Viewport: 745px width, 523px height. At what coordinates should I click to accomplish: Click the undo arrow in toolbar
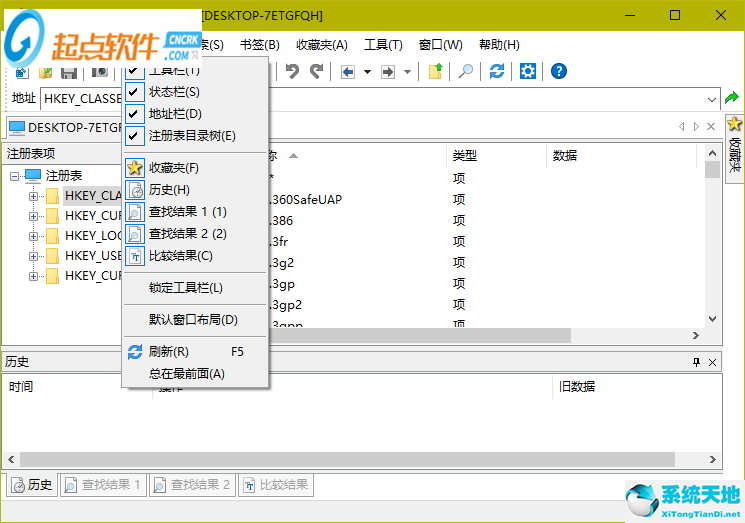pos(292,72)
